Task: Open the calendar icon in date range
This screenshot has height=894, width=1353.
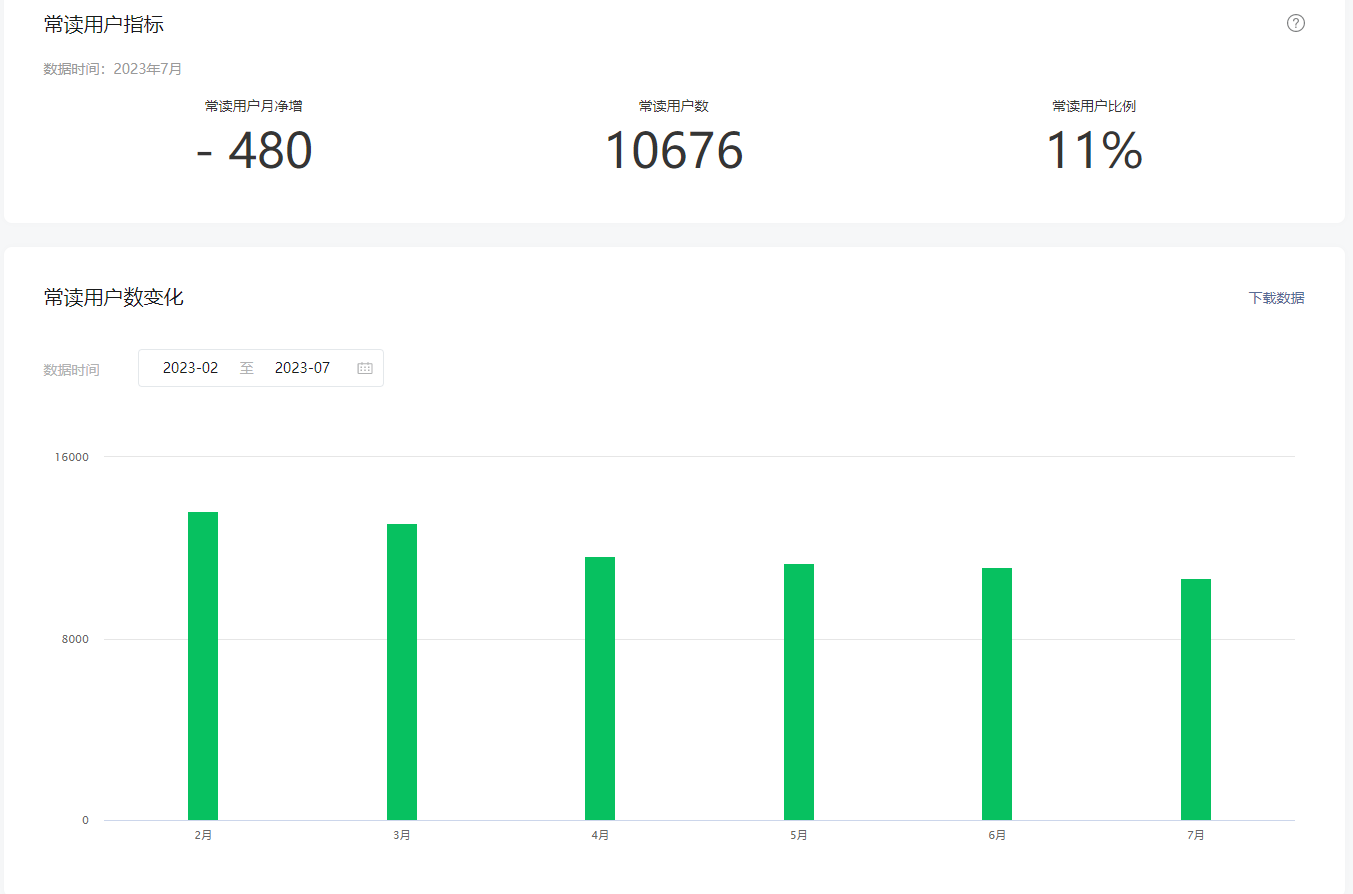Action: (x=365, y=368)
